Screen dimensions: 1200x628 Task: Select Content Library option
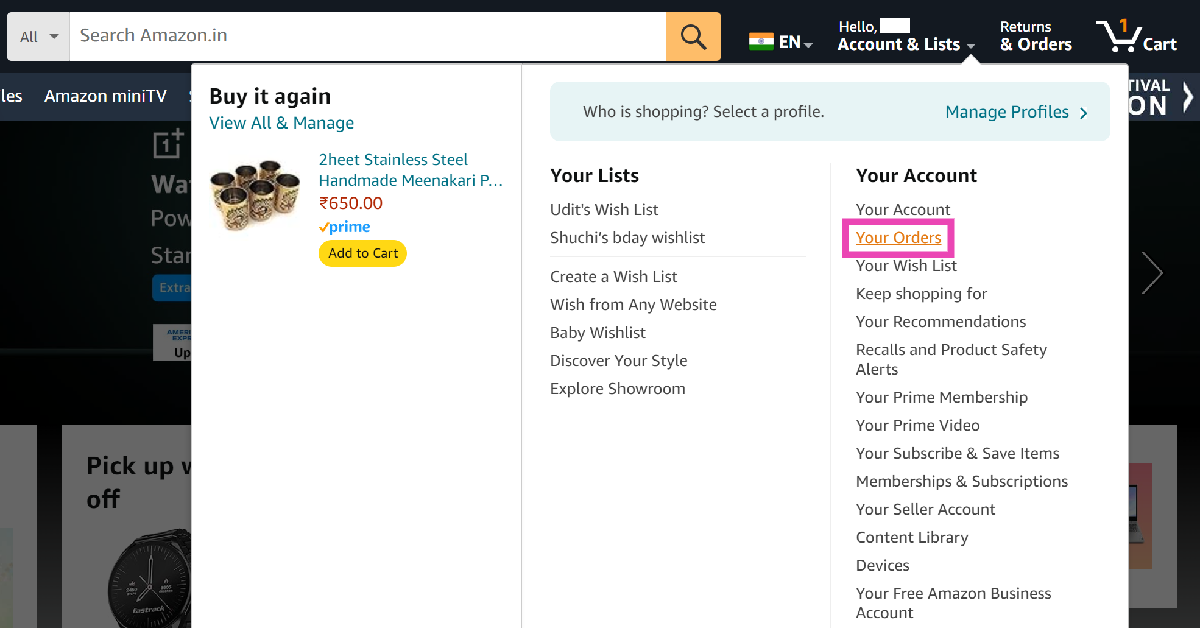pyautogui.click(x=911, y=538)
